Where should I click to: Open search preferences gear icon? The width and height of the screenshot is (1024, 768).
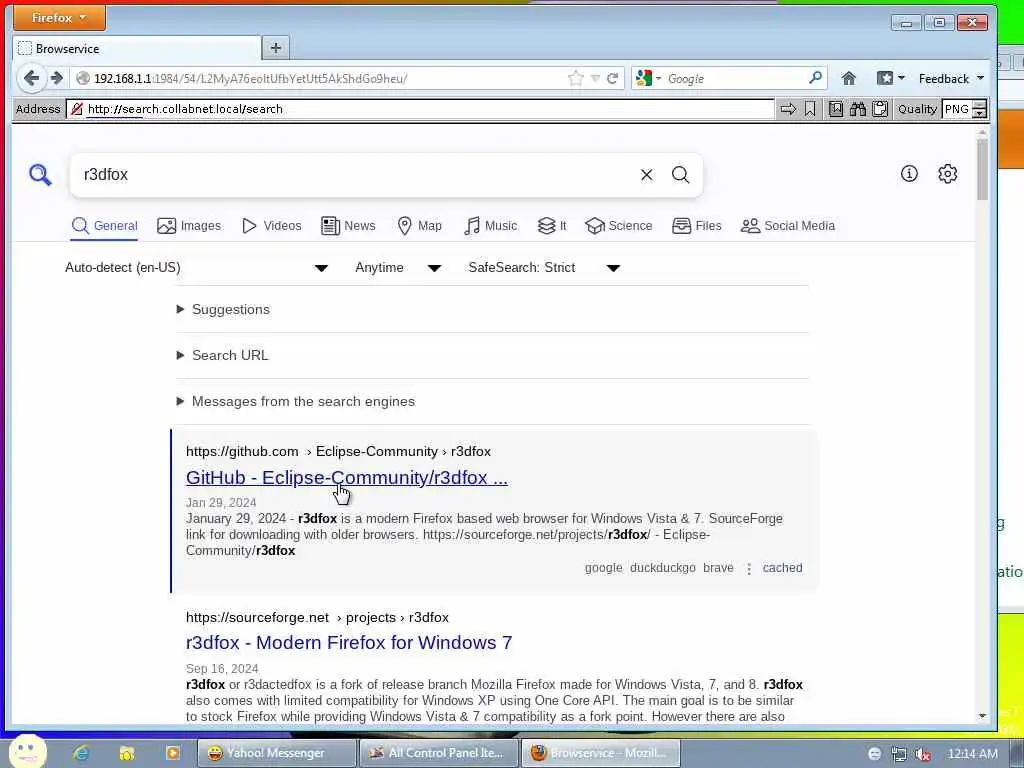tap(948, 173)
